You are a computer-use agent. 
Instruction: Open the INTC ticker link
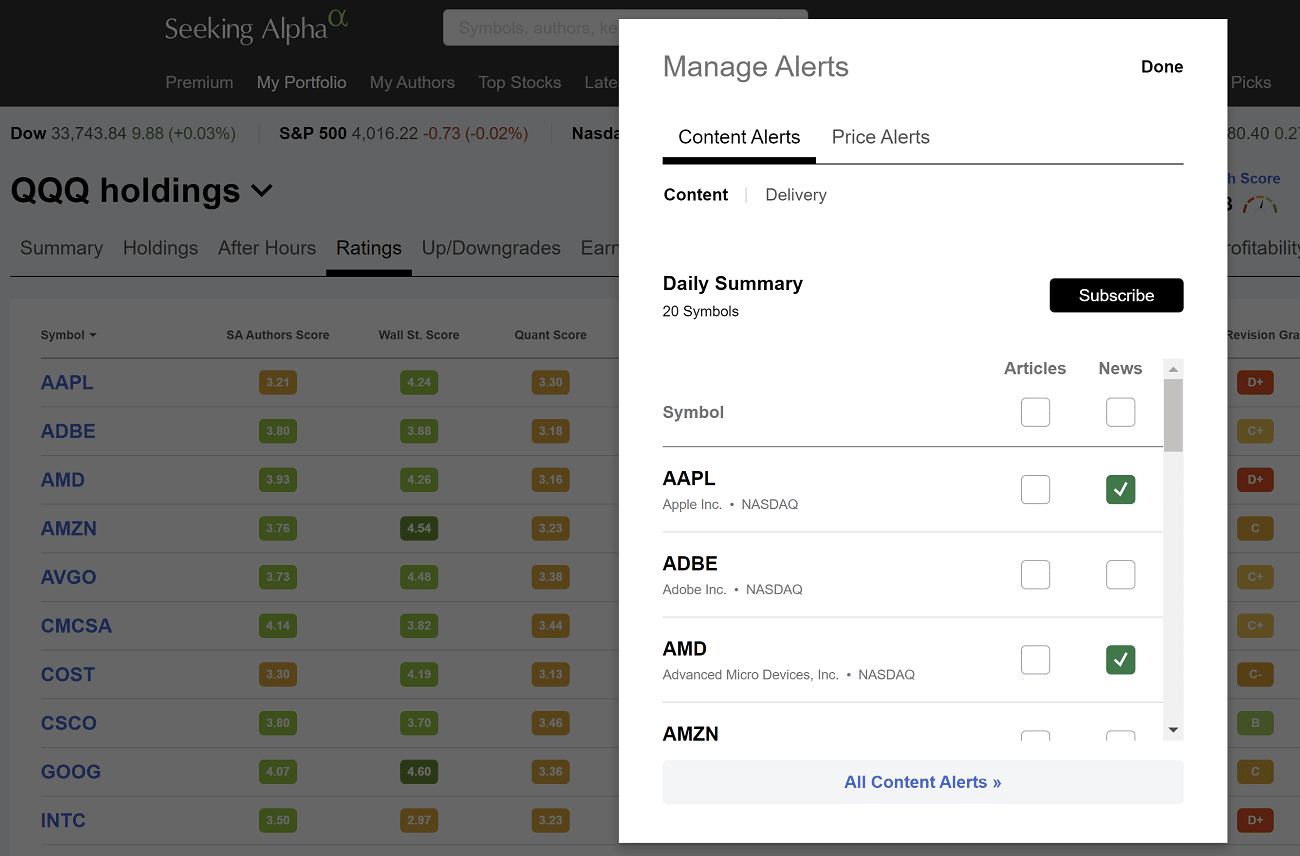point(63,820)
